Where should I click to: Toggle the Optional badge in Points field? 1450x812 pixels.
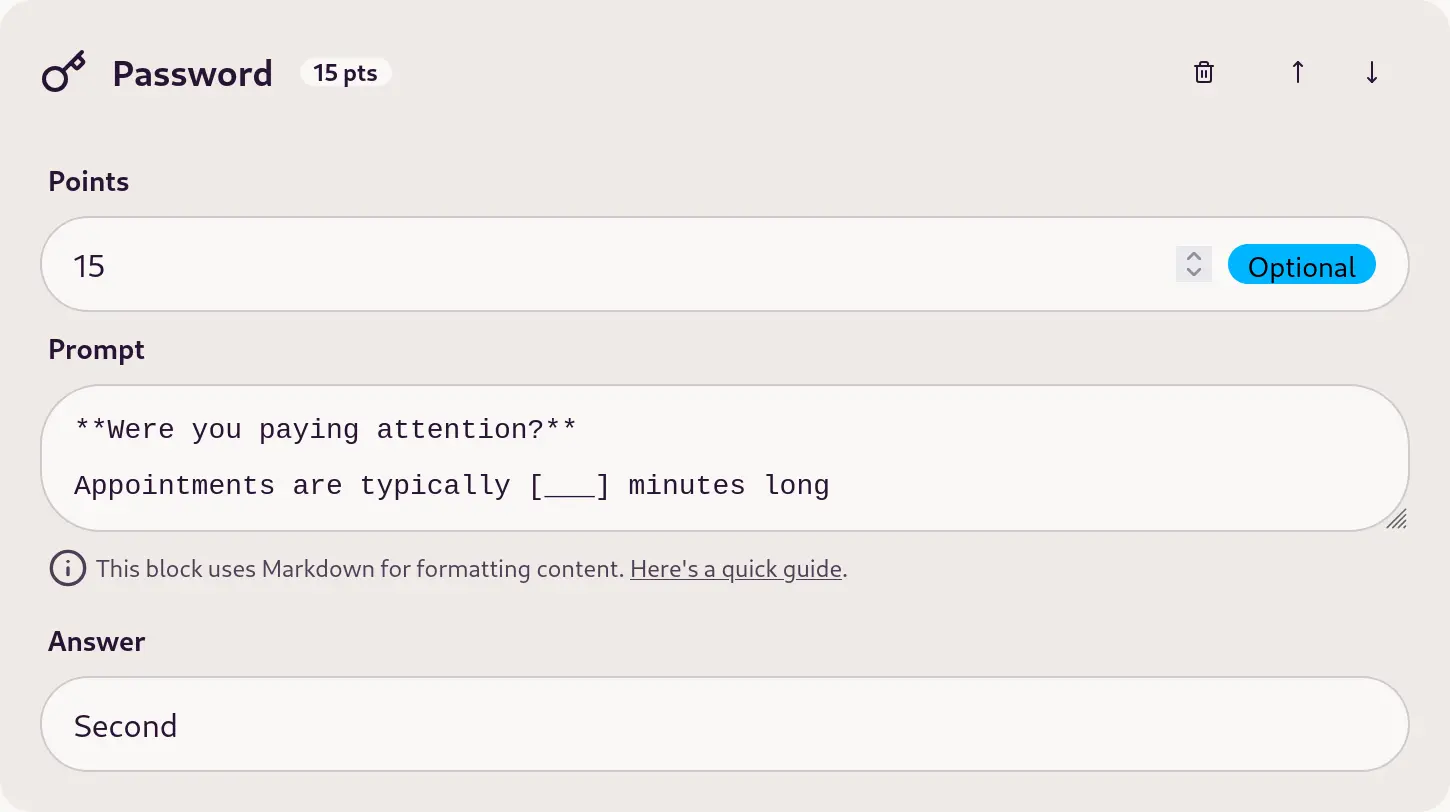click(1302, 266)
